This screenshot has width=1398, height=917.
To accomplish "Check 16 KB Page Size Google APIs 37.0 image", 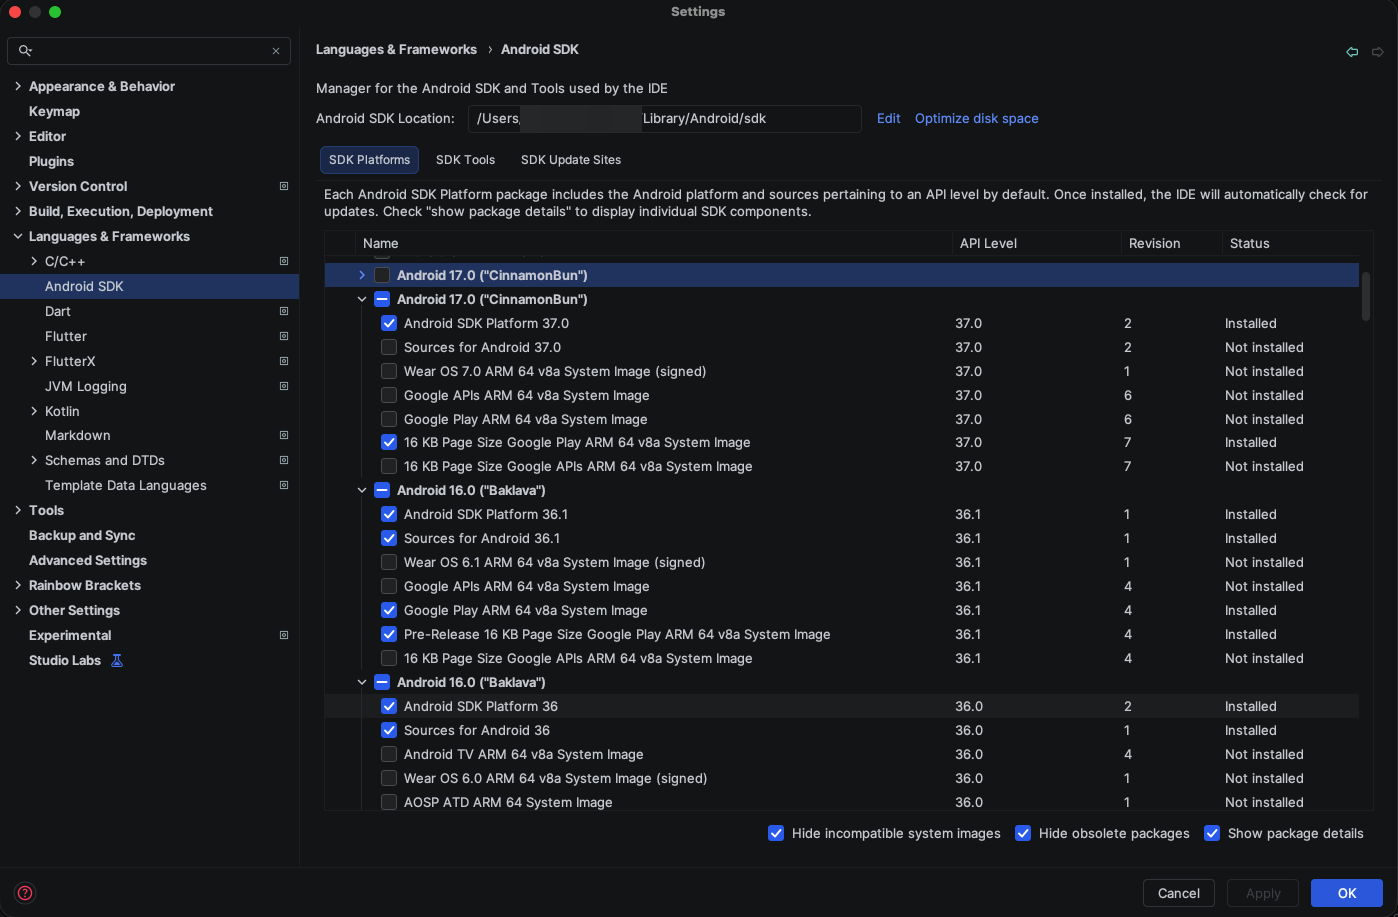I will coord(389,466).
